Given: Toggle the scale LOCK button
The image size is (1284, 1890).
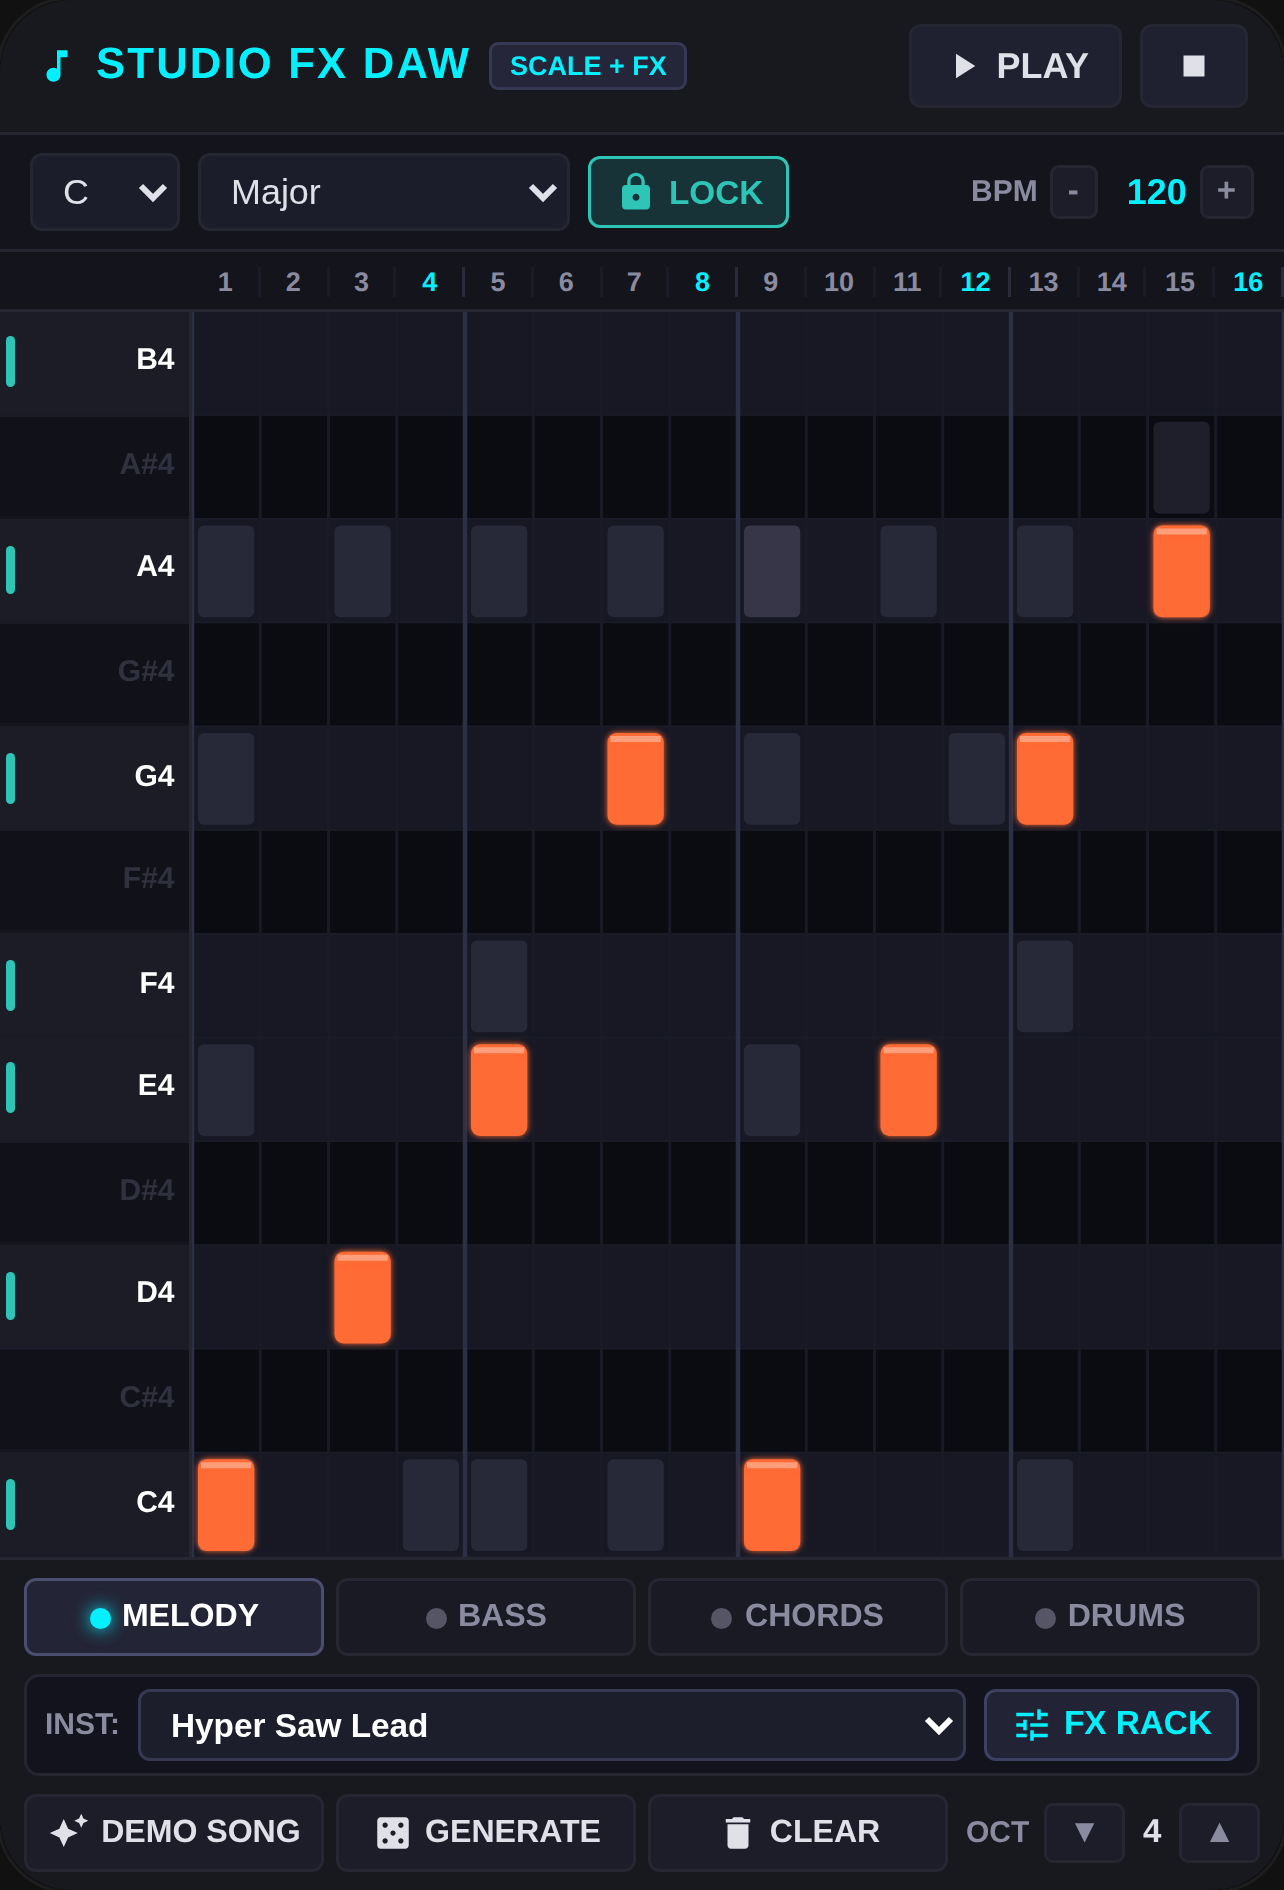Looking at the screenshot, I should [x=688, y=192].
